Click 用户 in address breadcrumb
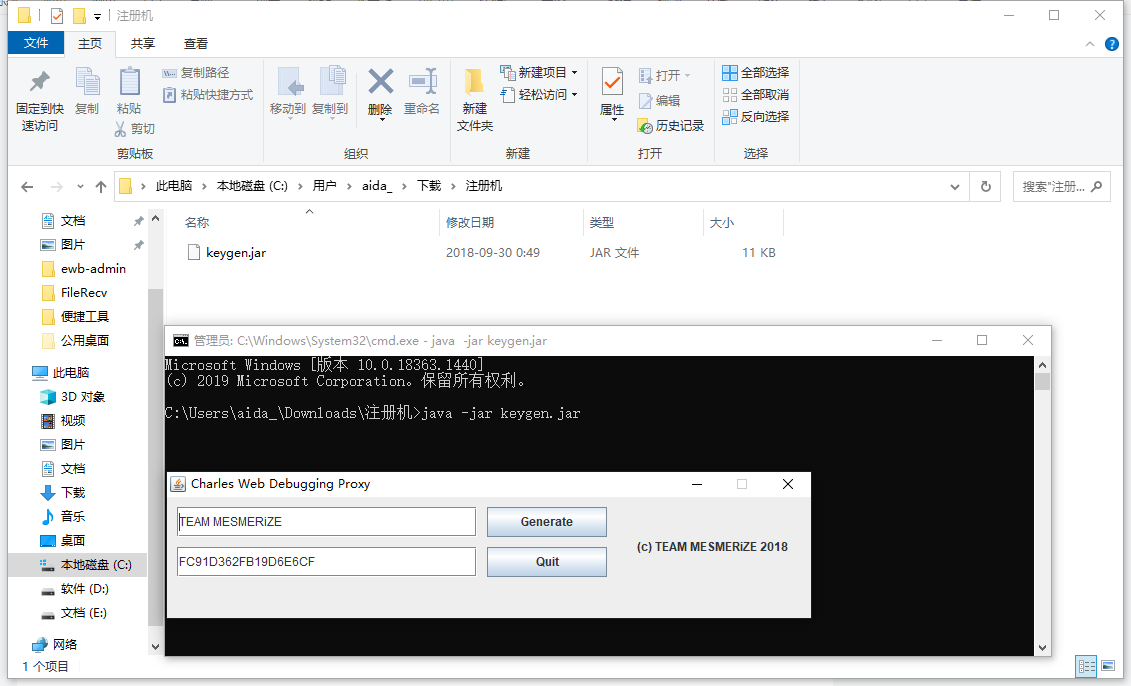 click(x=325, y=186)
